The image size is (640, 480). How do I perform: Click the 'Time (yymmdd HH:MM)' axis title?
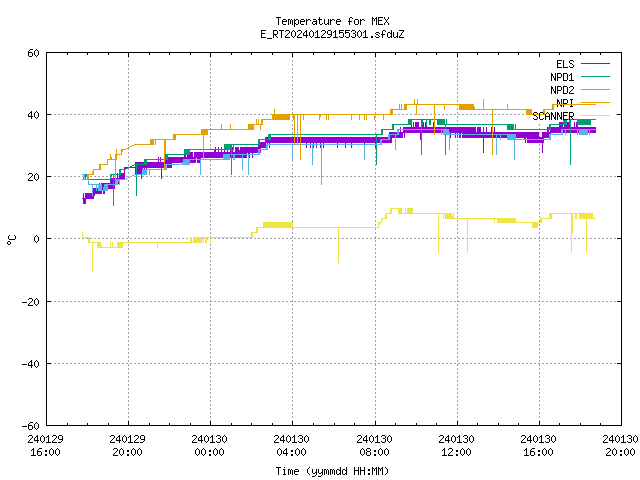click(332, 471)
